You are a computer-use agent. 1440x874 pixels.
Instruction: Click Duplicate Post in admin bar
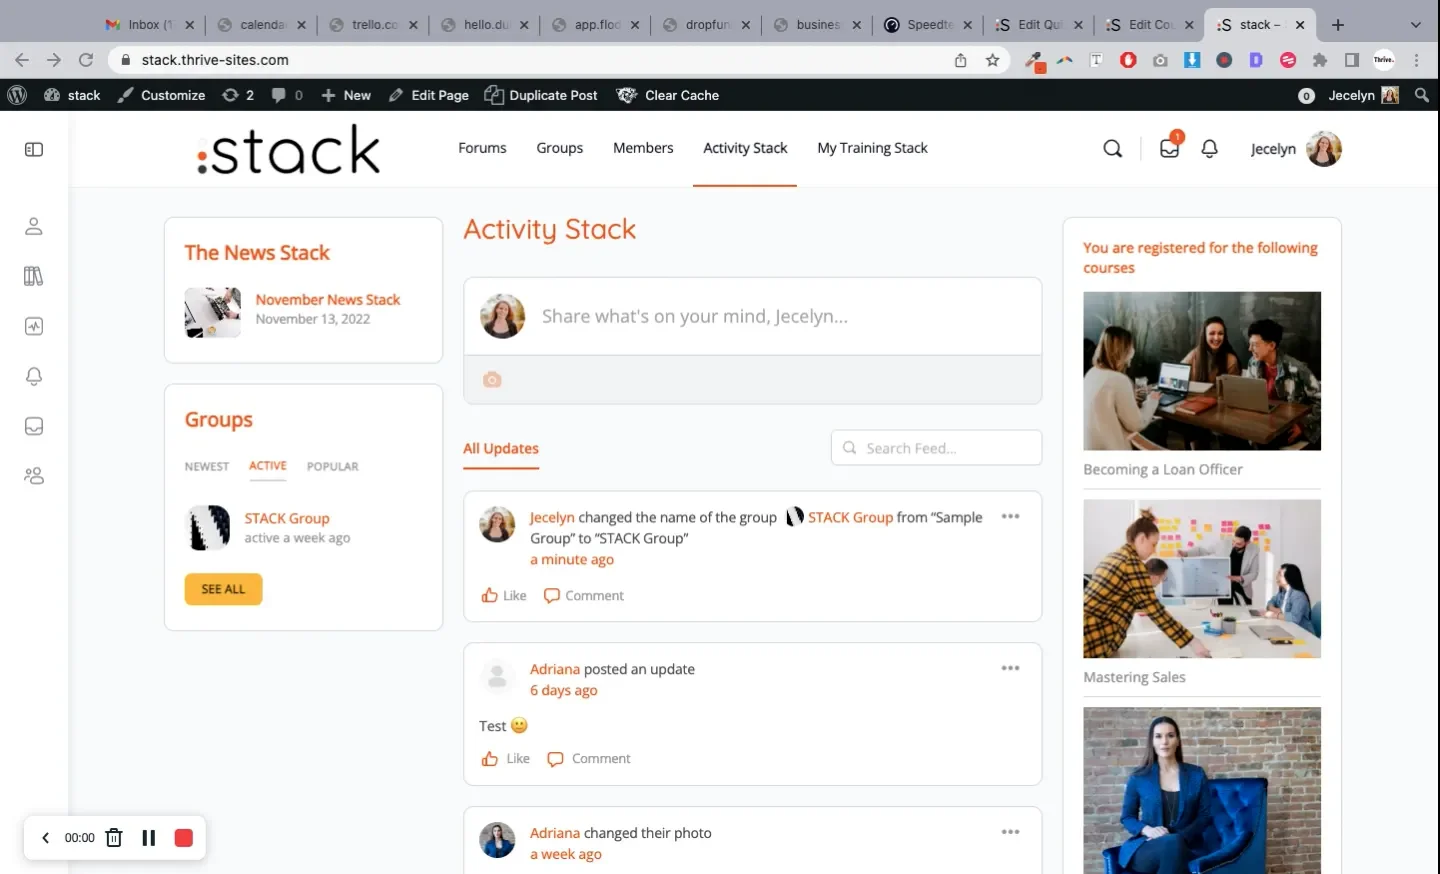coord(541,95)
